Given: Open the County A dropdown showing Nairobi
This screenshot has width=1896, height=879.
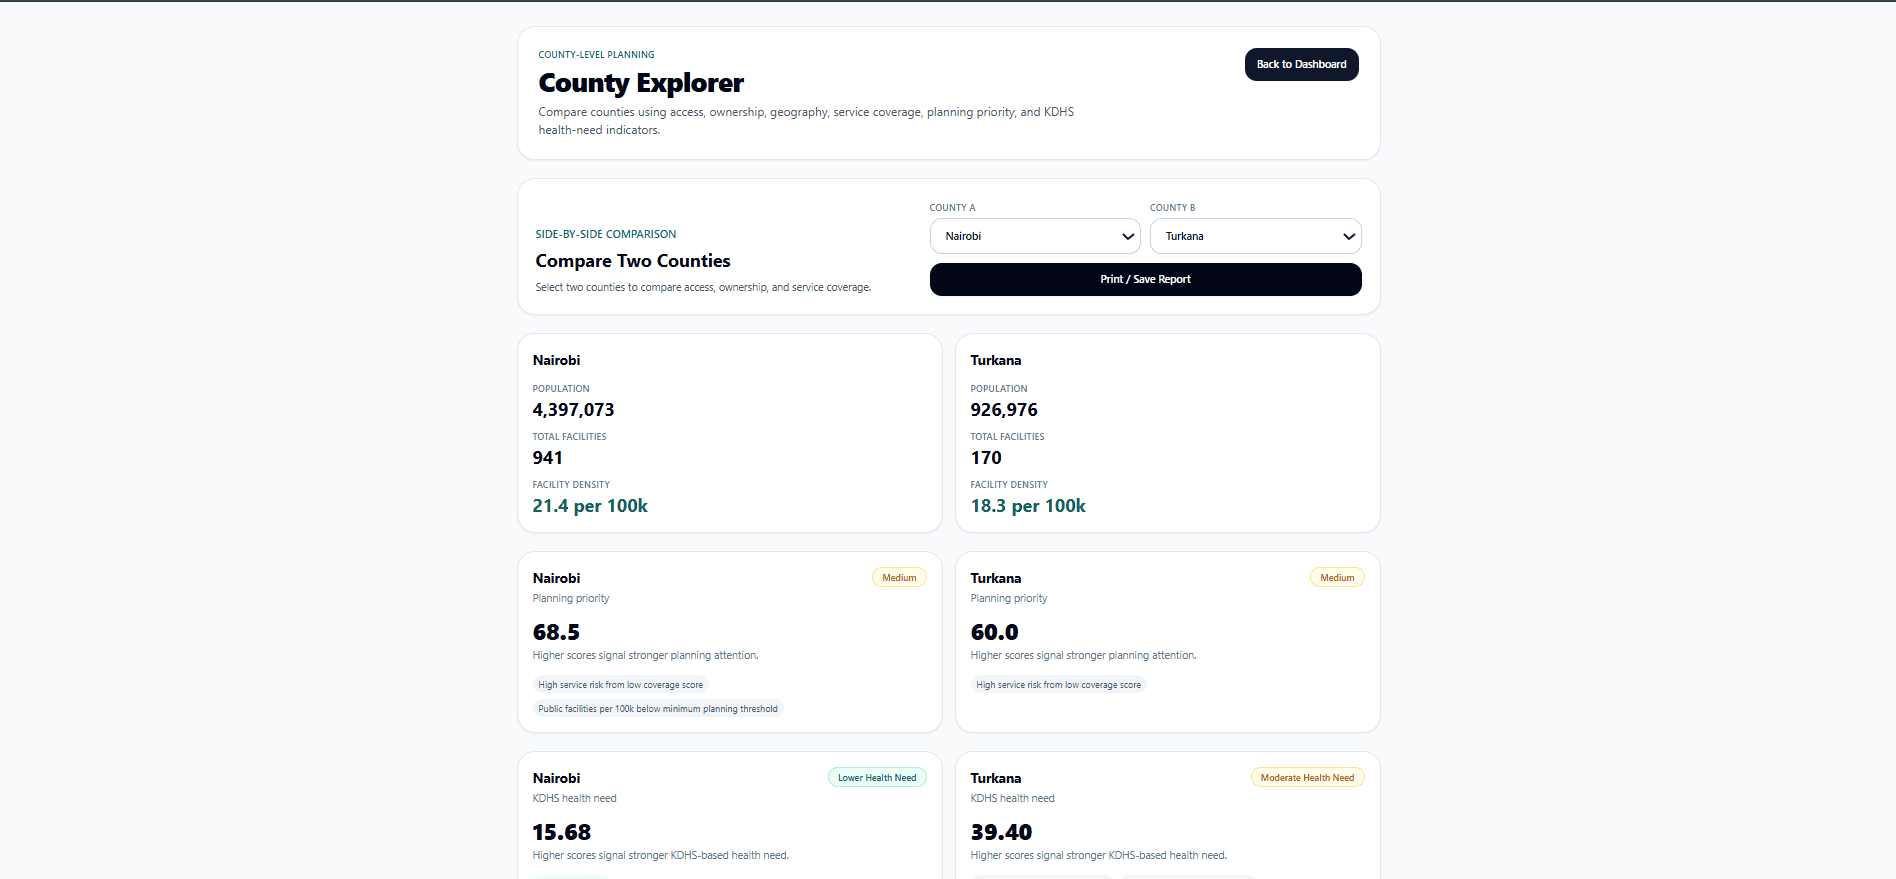Looking at the screenshot, I should [x=1035, y=236].
